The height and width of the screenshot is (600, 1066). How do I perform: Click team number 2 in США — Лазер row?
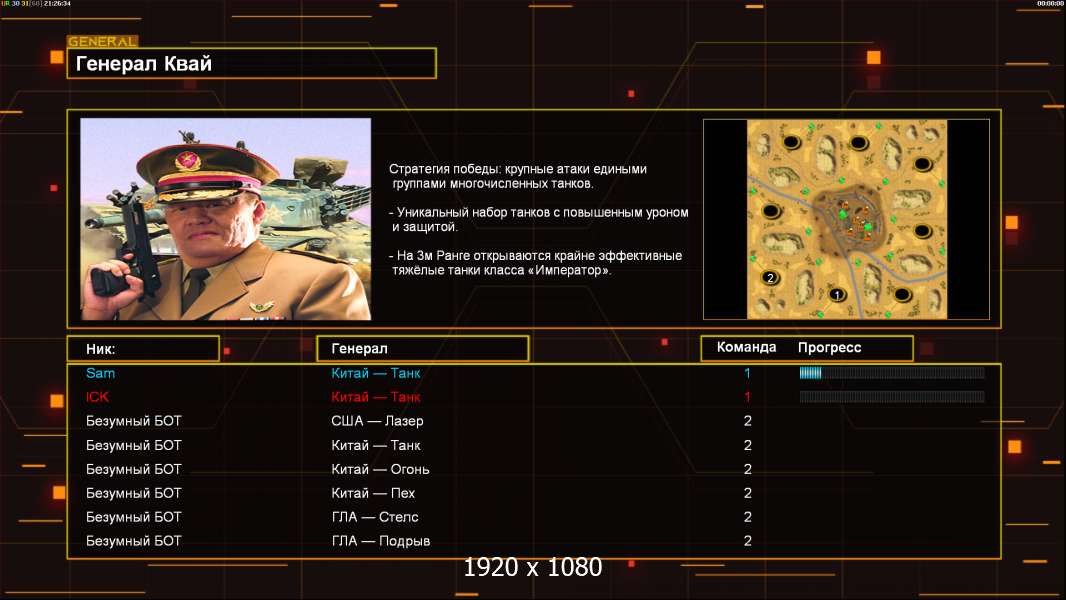[x=748, y=421]
